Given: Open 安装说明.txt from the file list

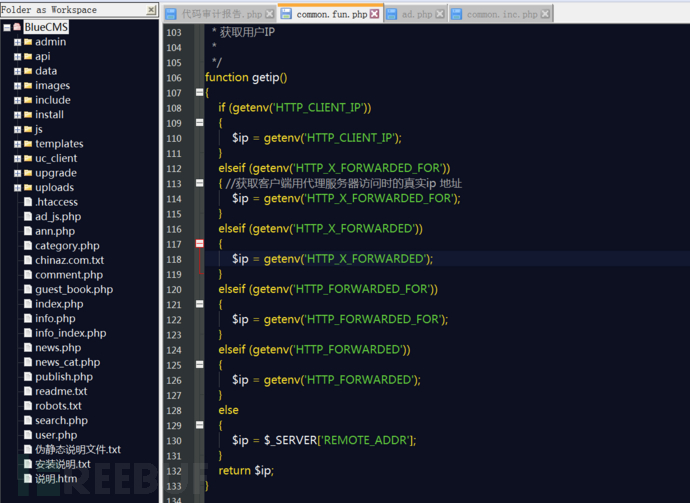Looking at the screenshot, I should (62, 464).
